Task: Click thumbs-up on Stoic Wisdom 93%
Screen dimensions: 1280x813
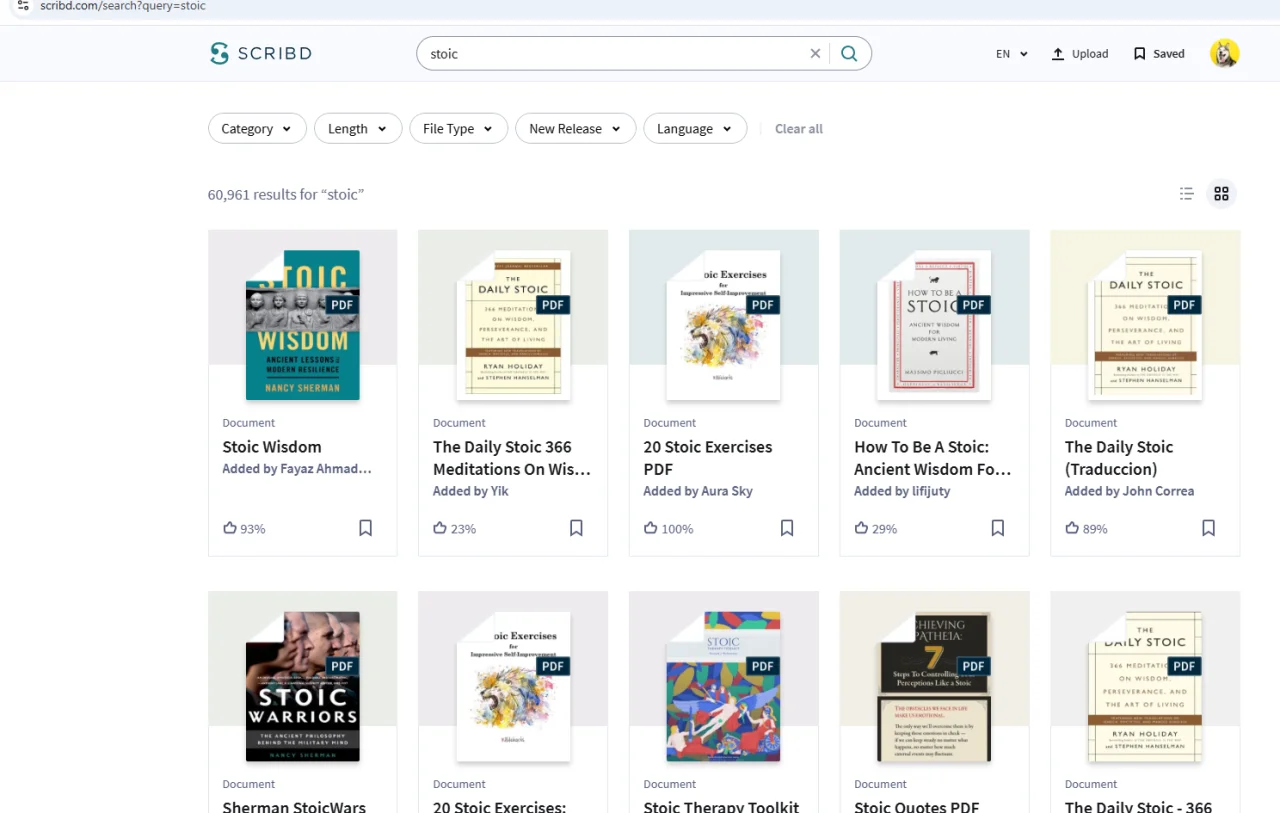Action: 230,528
